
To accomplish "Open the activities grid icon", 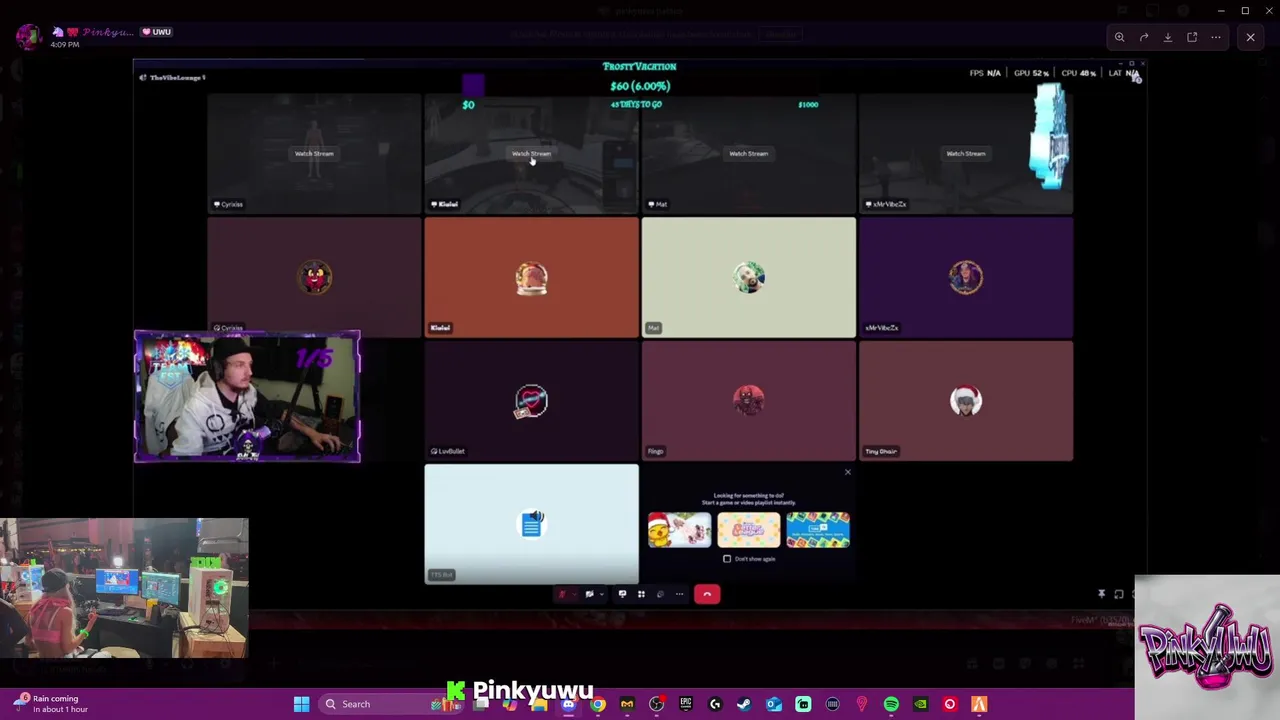I will [x=641, y=594].
